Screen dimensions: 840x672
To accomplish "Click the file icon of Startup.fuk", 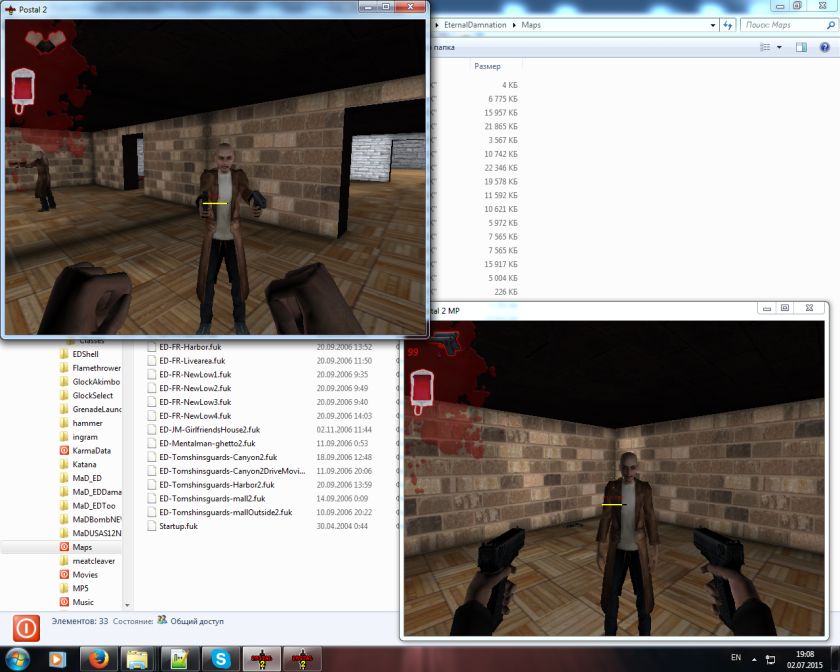I will tap(152, 526).
